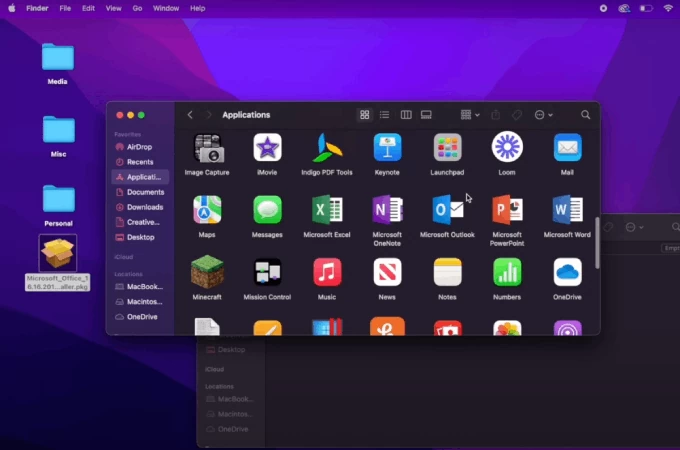The height and width of the screenshot is (450, 680).
Task: Switch to list view in Finder toolbar
Action: click(384, 115)
